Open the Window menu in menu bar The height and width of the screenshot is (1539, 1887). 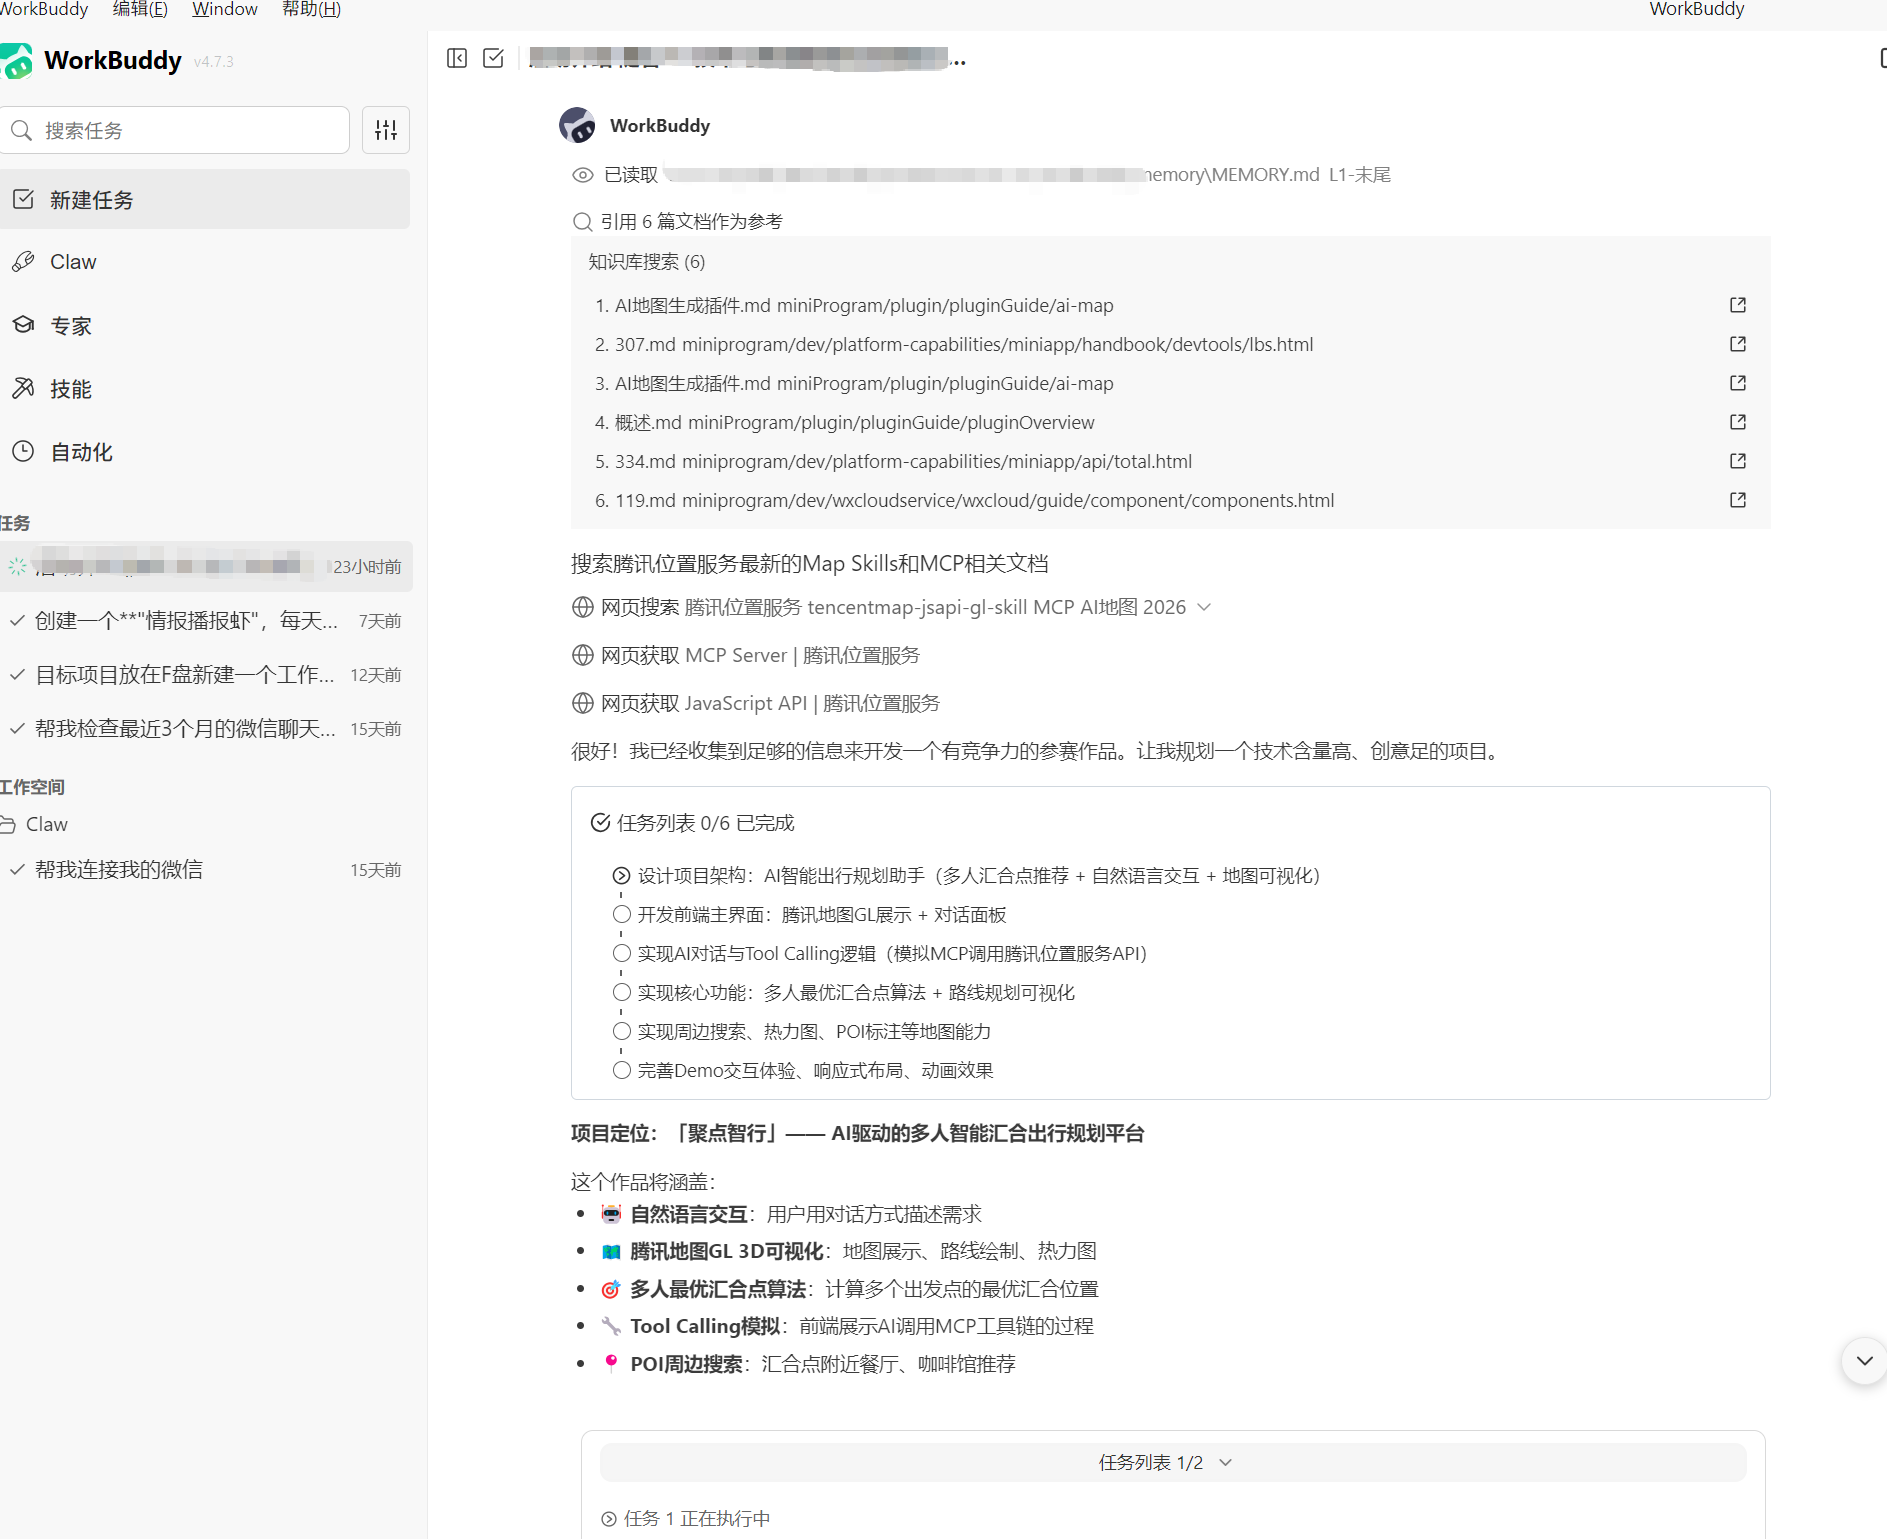point(223,9)
